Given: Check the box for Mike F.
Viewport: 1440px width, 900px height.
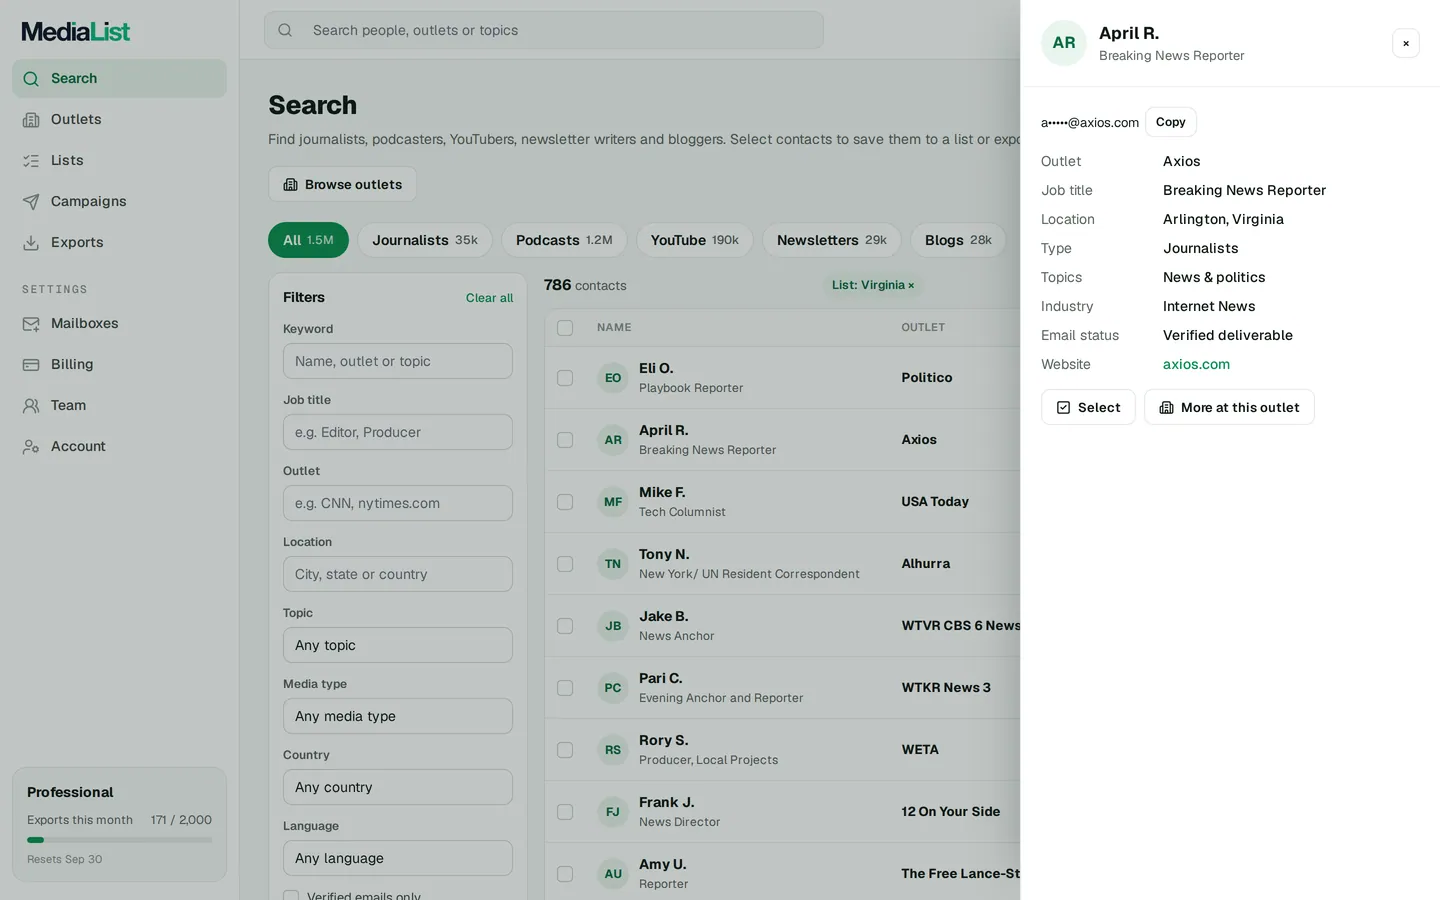Looking at the screenshot, I should click(565, 502).
